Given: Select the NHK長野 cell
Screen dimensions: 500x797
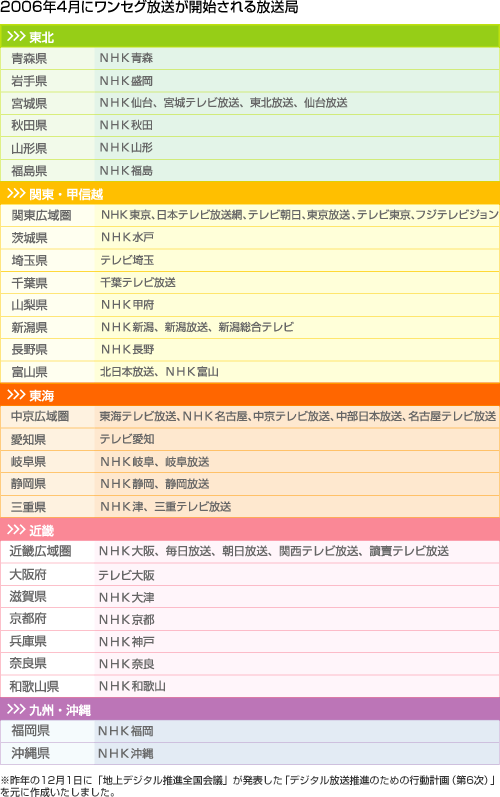Looking at the screenshot, I should (297, 350).
